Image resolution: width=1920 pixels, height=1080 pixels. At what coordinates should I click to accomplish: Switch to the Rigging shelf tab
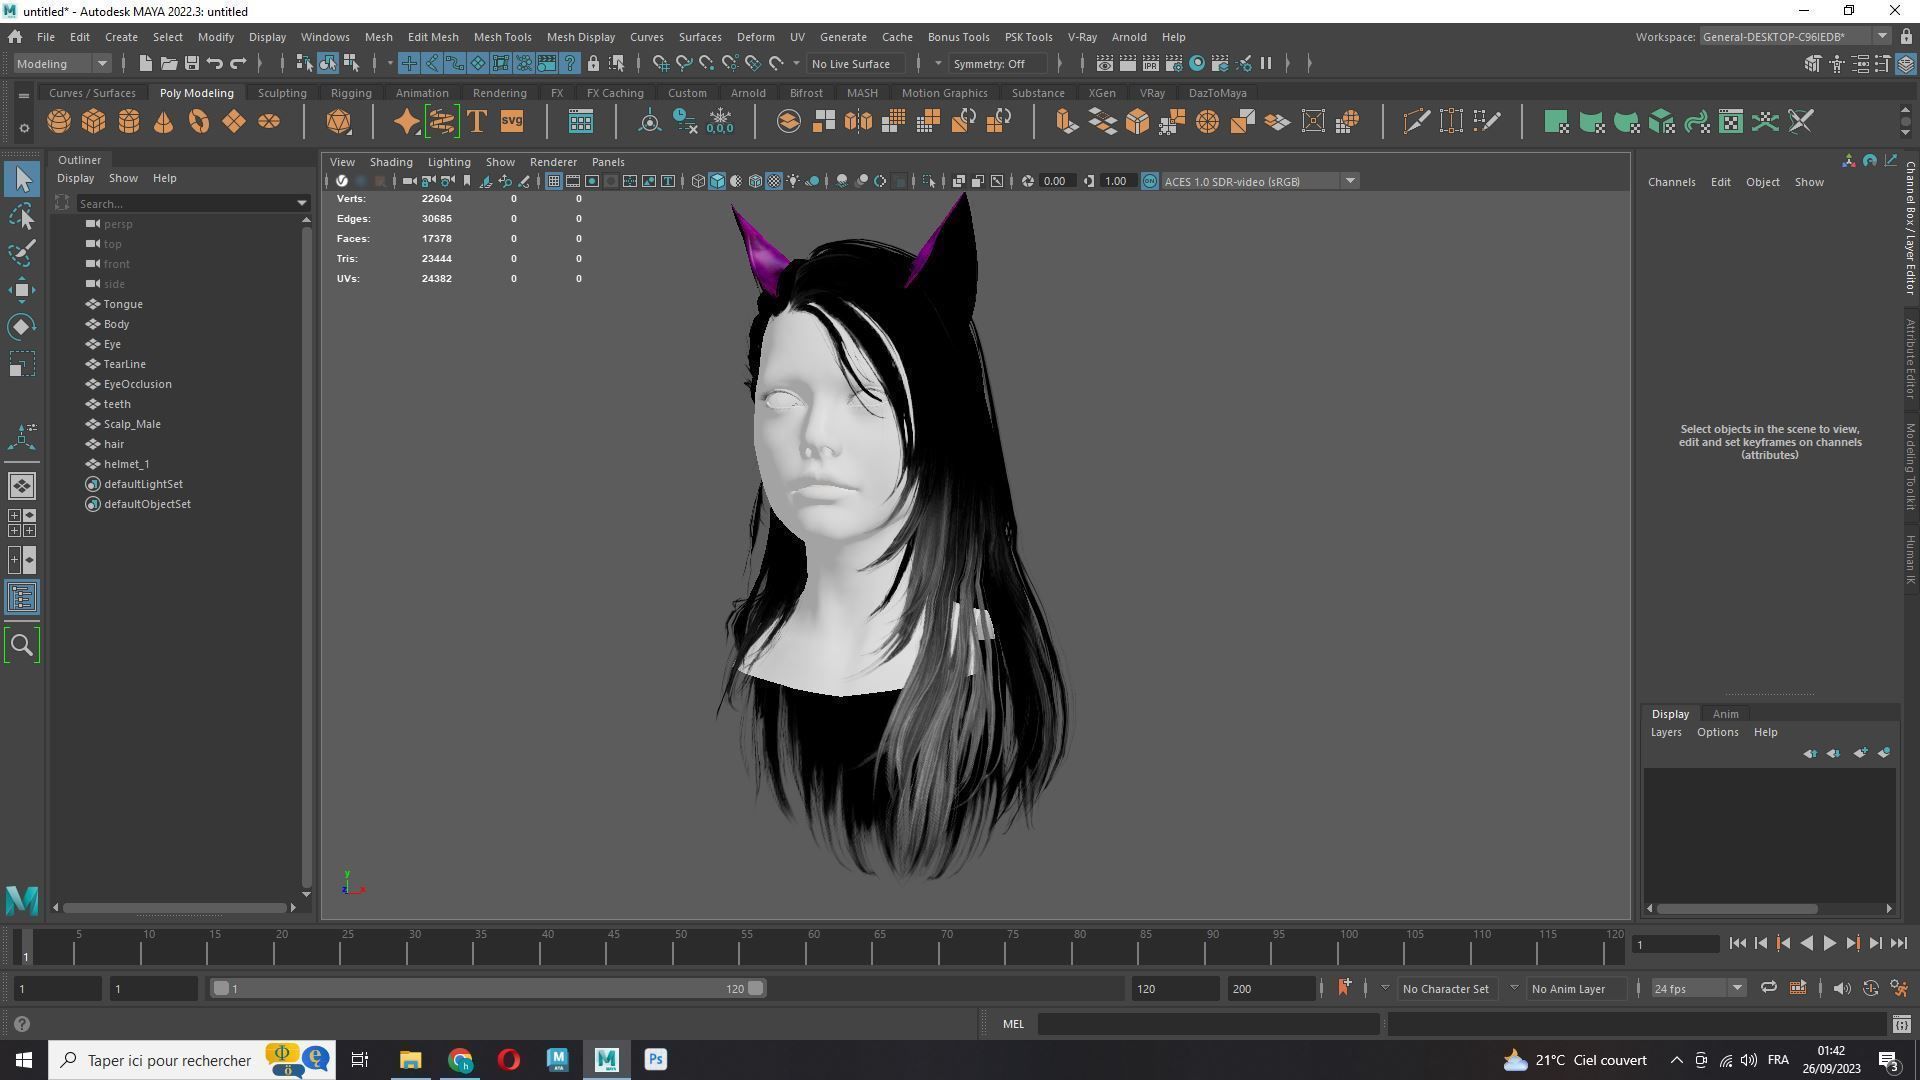click(x=351, y=93)
